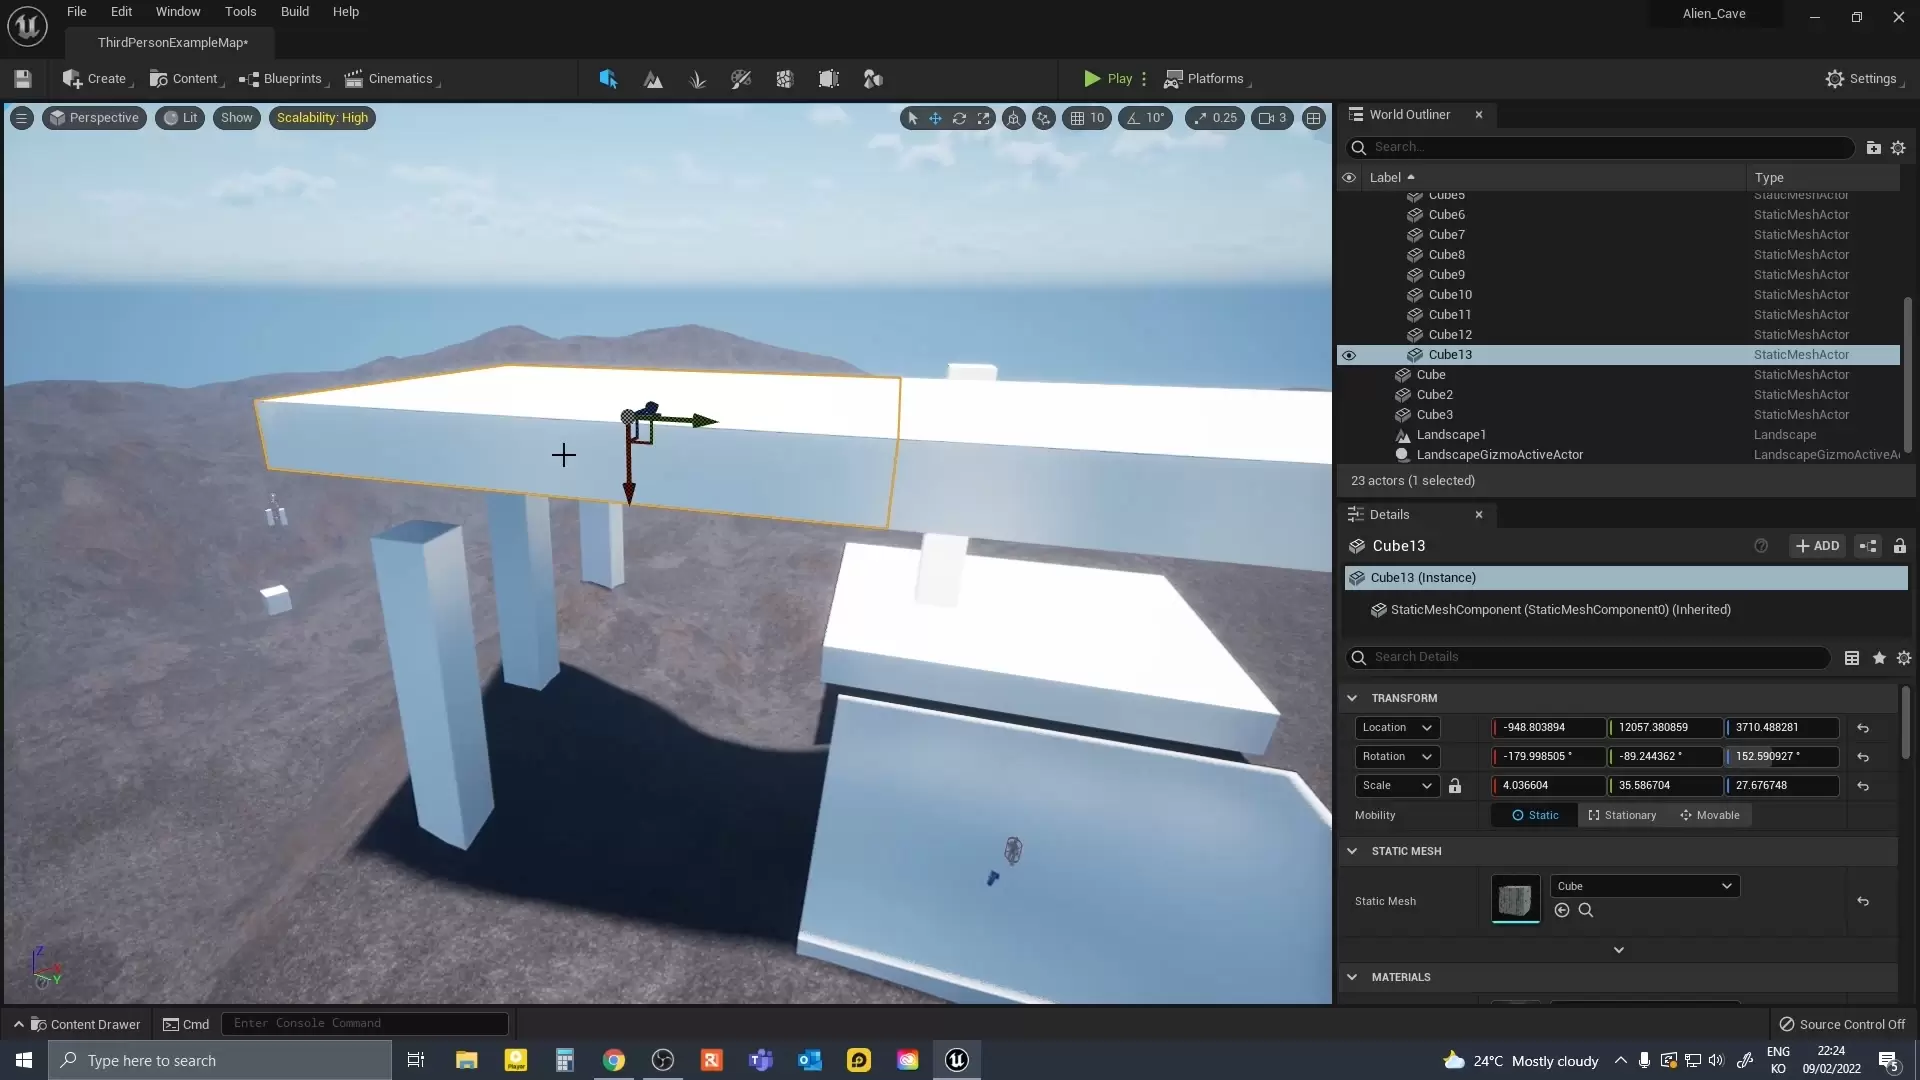Viewport: 1920px width, 1080px height.
Task: Open the Static Mesh Cube dropdown
Action: click(1644, 886)
